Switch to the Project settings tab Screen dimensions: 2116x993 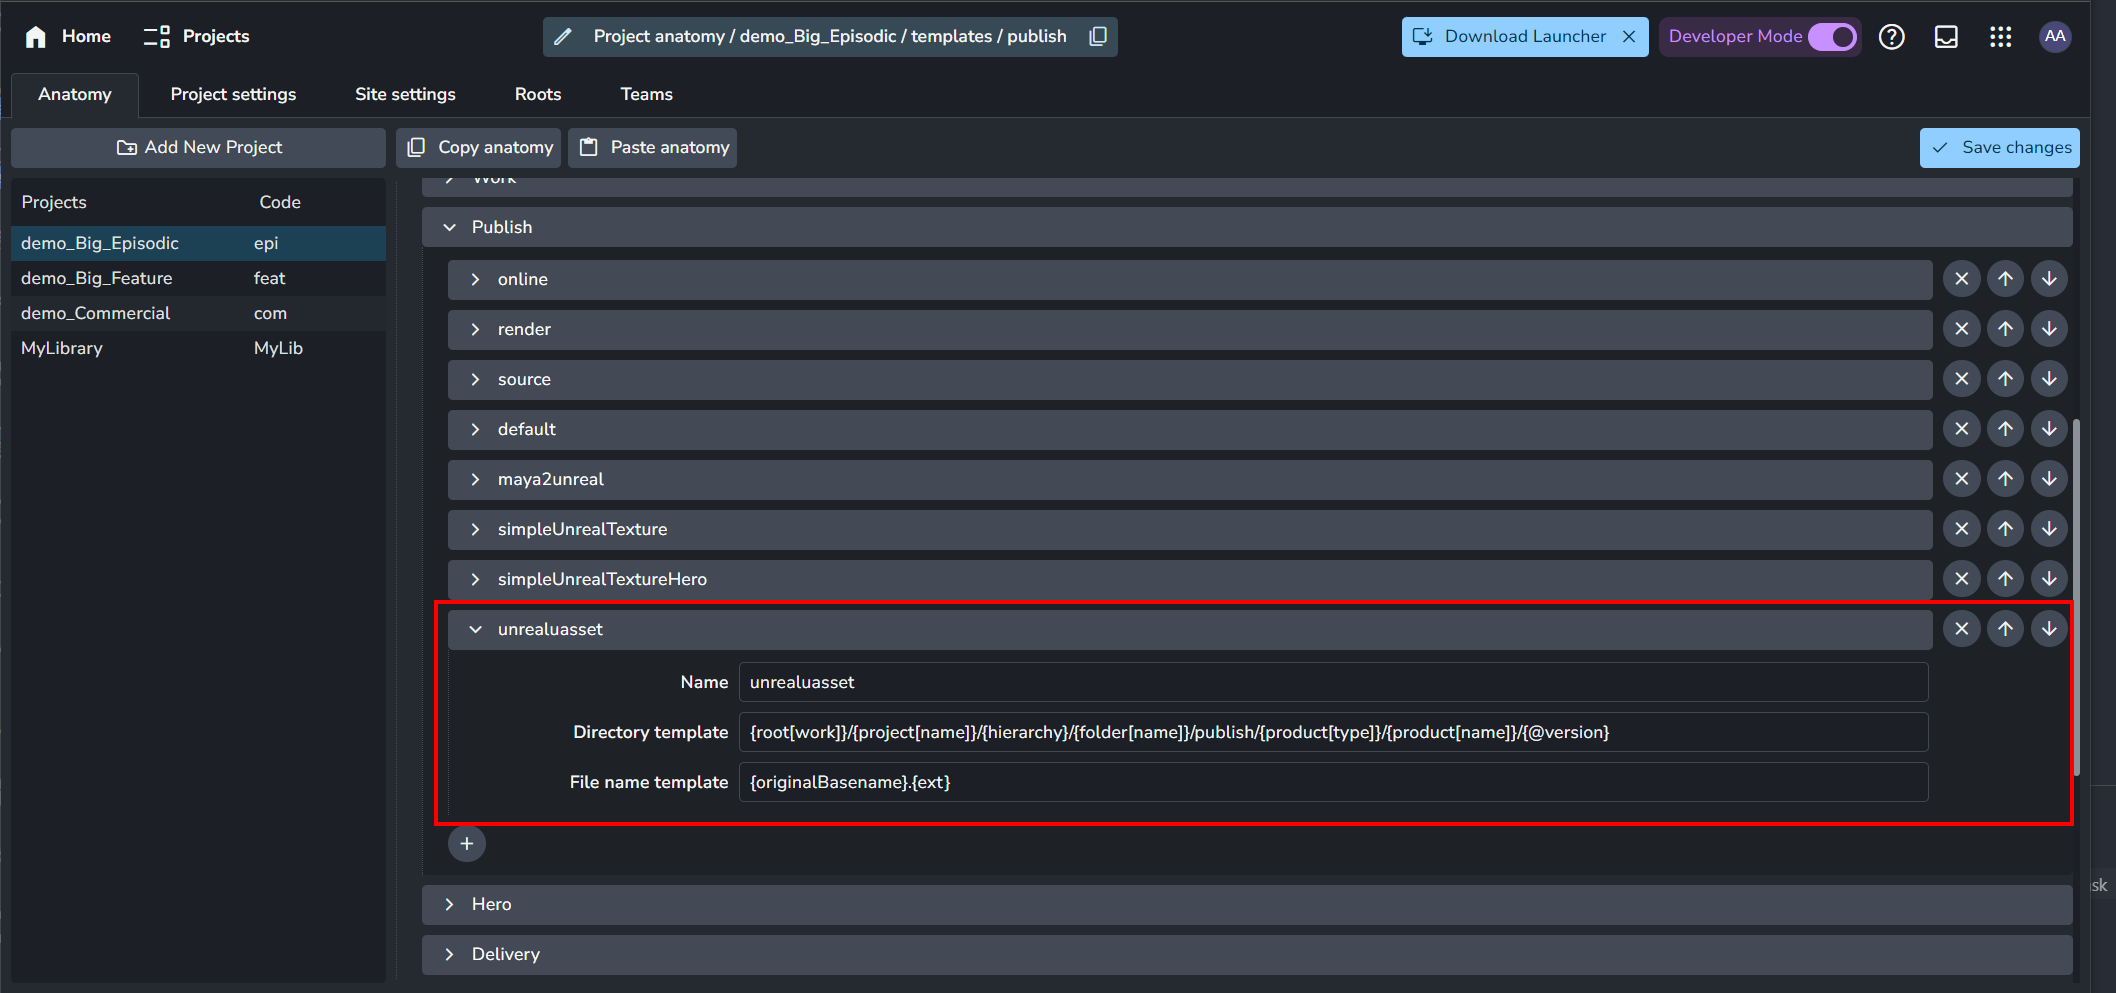(233, 94)
